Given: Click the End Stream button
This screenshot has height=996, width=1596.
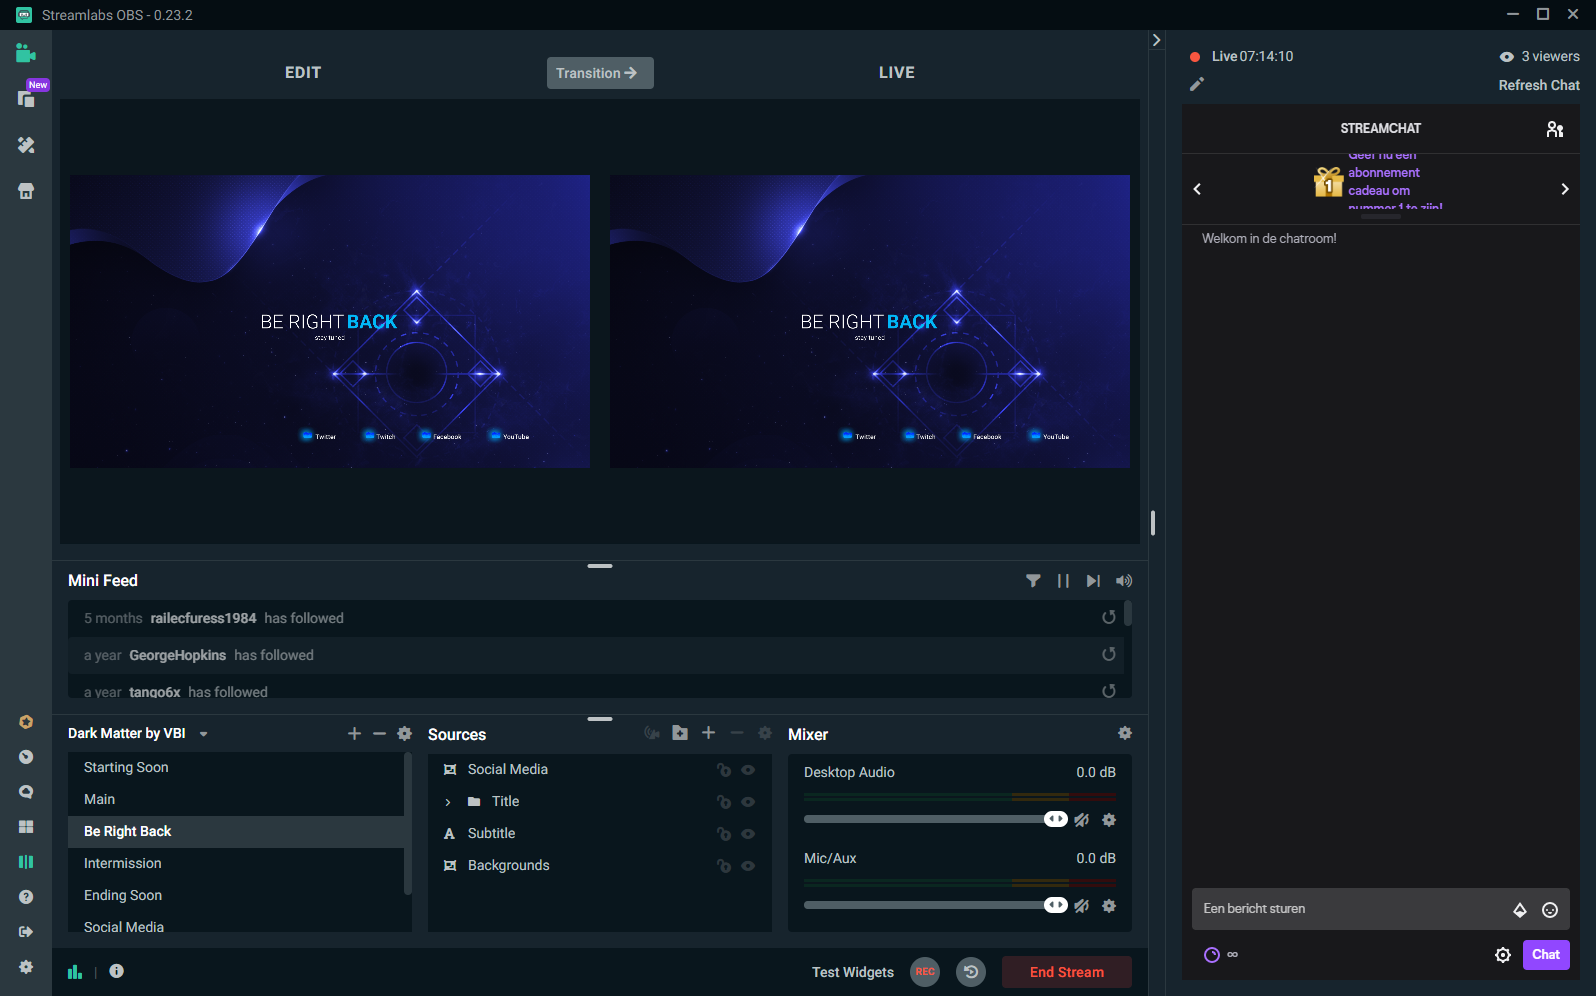Looking at the screenshot, I should coord(1066,972).
